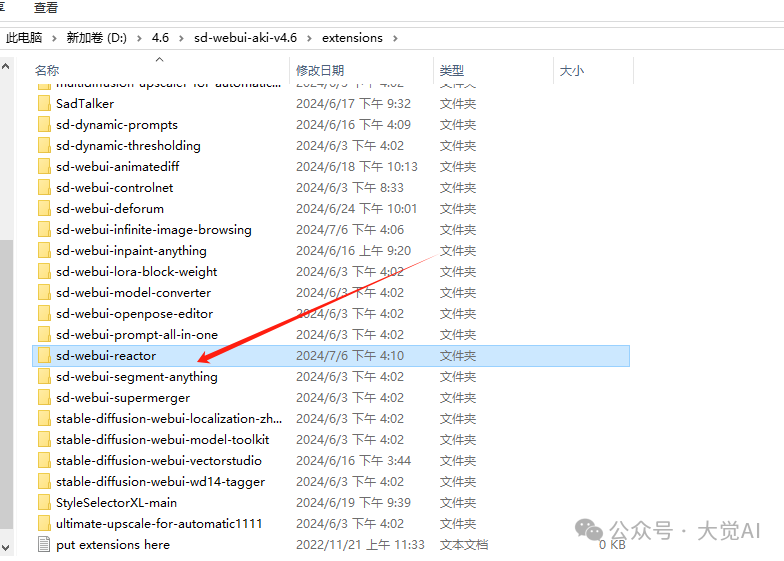Image resolution: width=784 pixels, height=561 pixels.
Task: Select the sd-webui-lora-block-weight folder icon
Action: 44,272
